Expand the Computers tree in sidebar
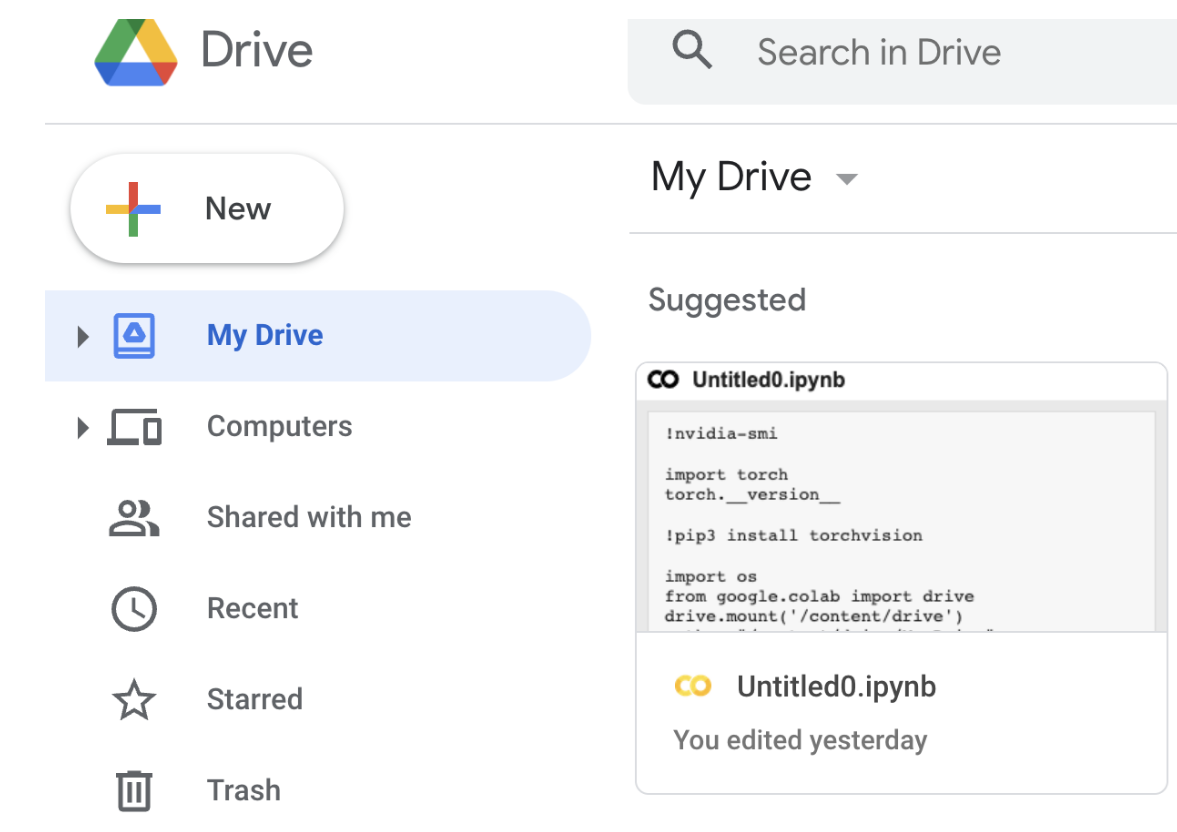 (83, 427)
